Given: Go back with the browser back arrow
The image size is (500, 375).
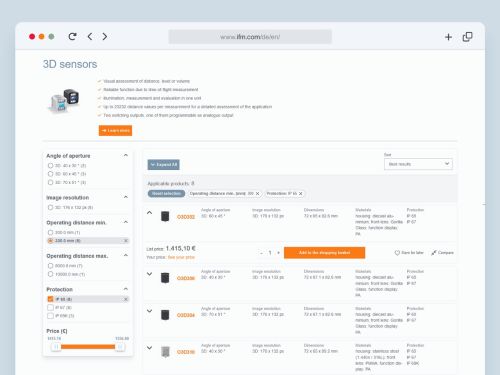Looking at the screenshot, I should pos(90,36).
